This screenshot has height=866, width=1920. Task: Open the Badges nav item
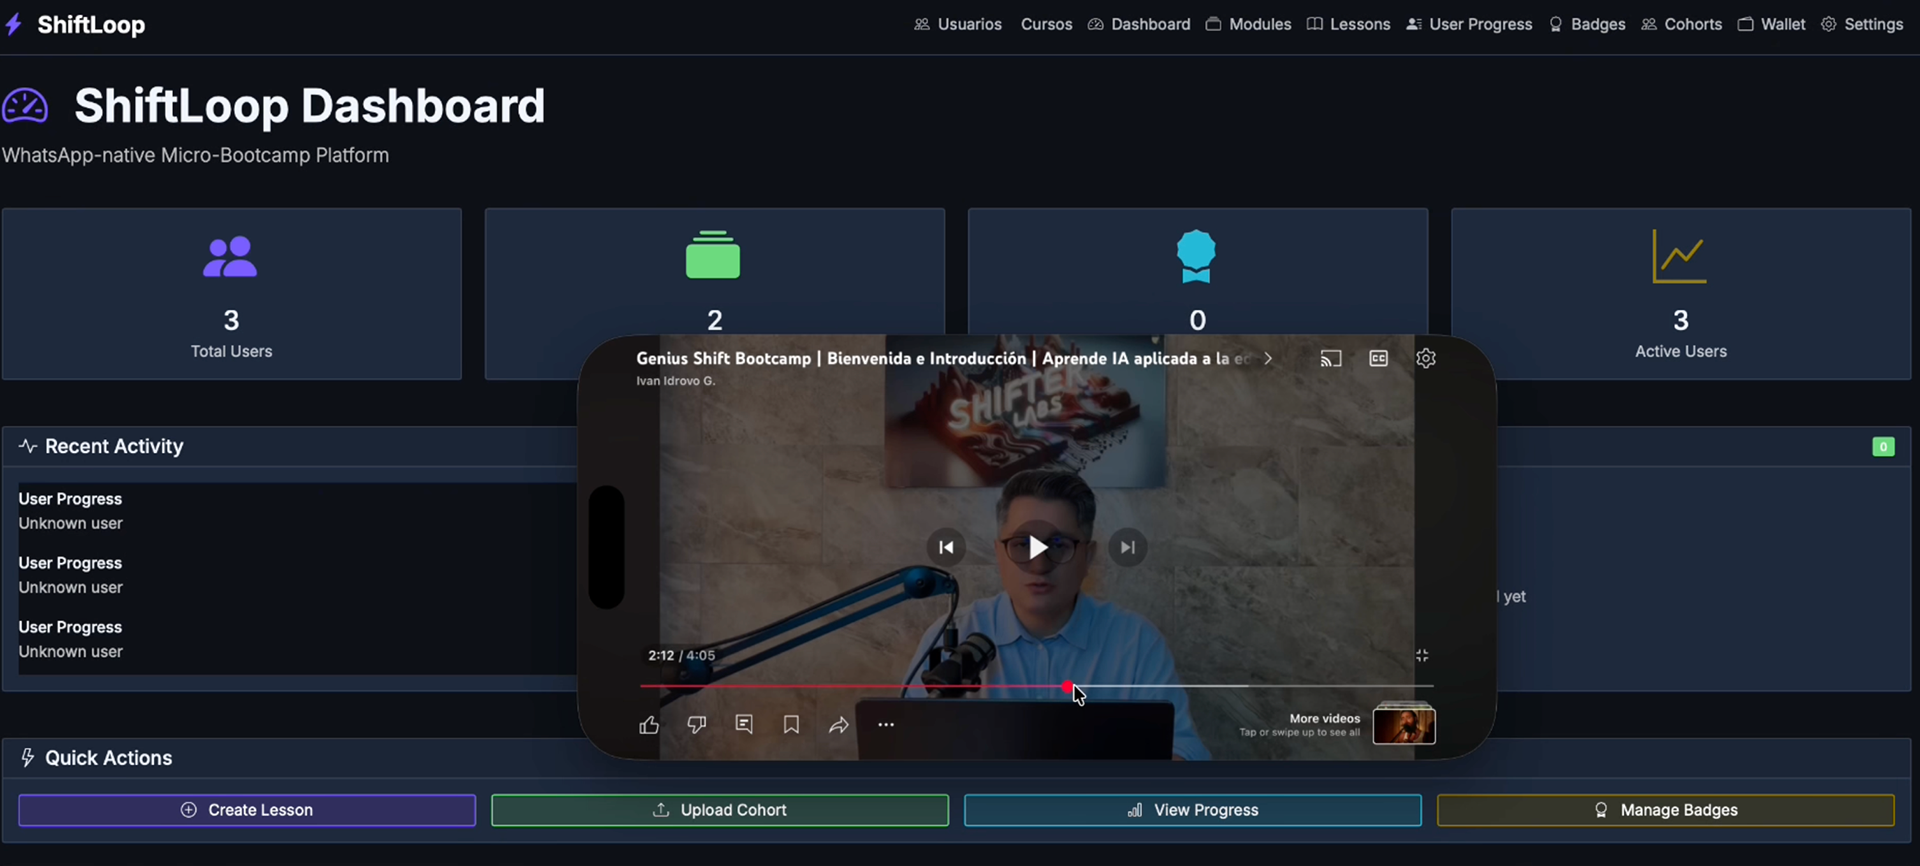click(1587, 24)
